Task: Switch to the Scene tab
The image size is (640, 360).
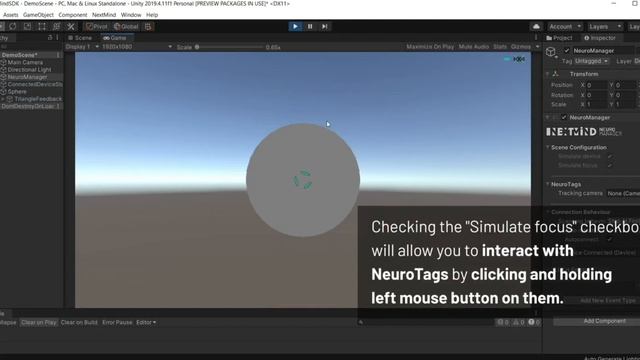Action: (x=80, y=38)
